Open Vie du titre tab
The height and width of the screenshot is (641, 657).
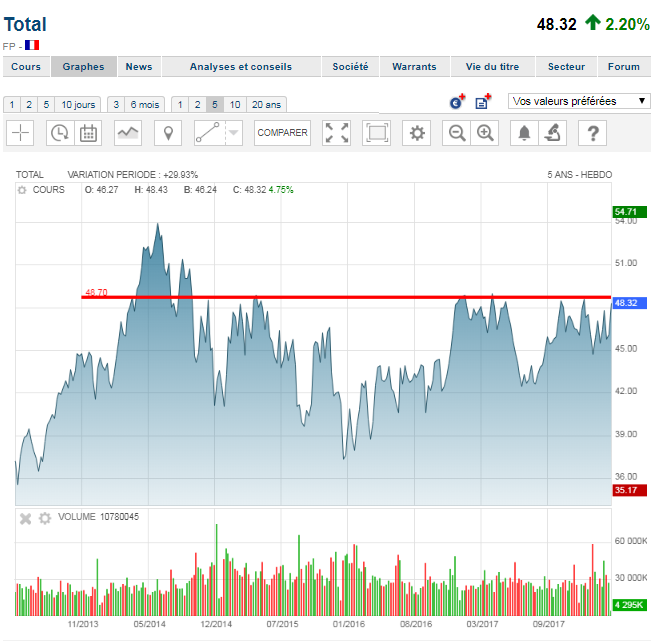click(x=492, y=67)
